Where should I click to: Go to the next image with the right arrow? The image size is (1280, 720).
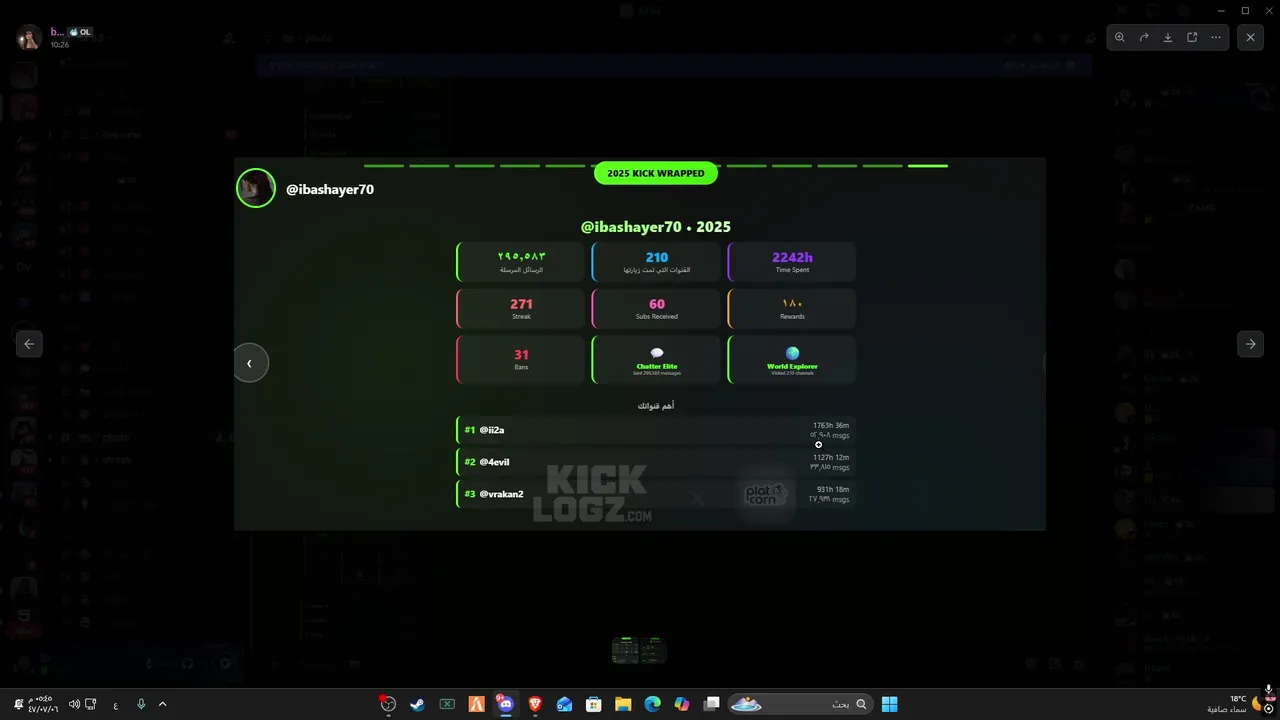pyautogui.click(x=1250, y=344)
